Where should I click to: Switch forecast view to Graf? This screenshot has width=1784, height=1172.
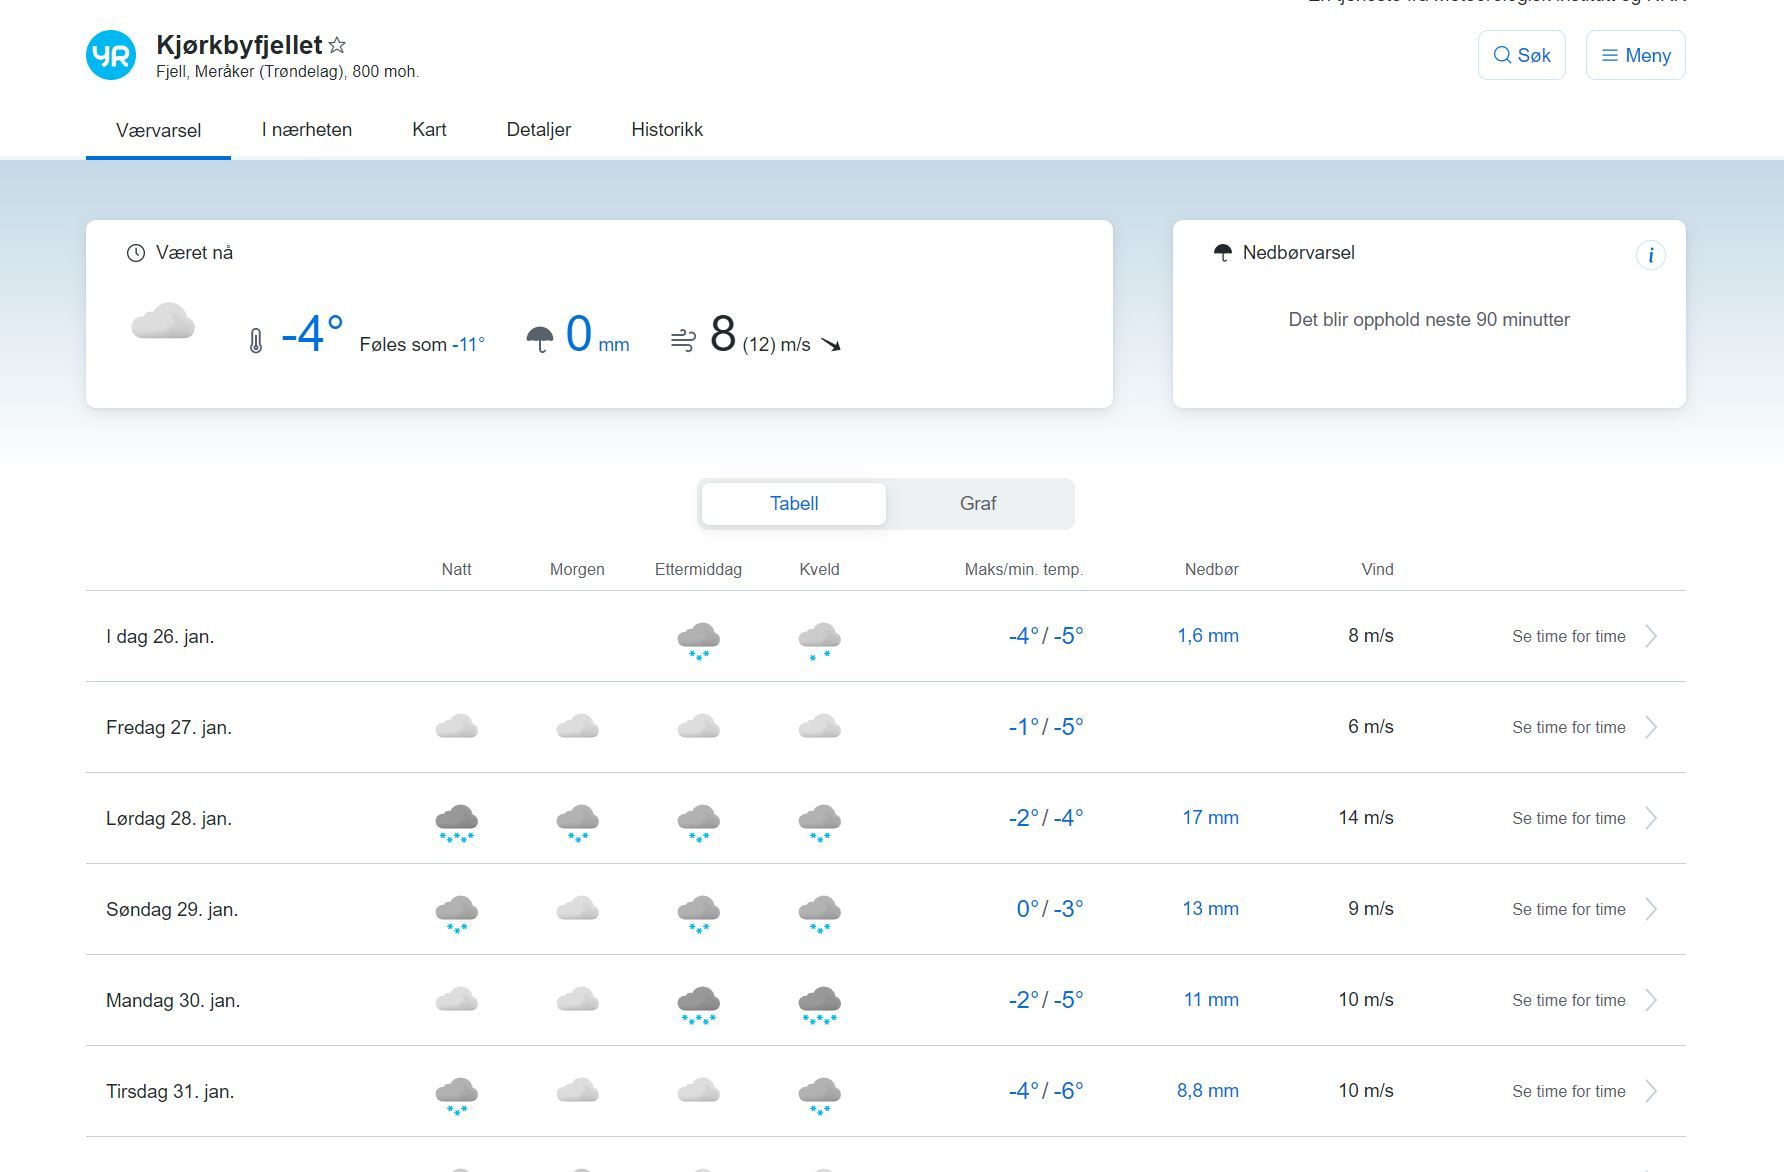(x=977, y=504)
